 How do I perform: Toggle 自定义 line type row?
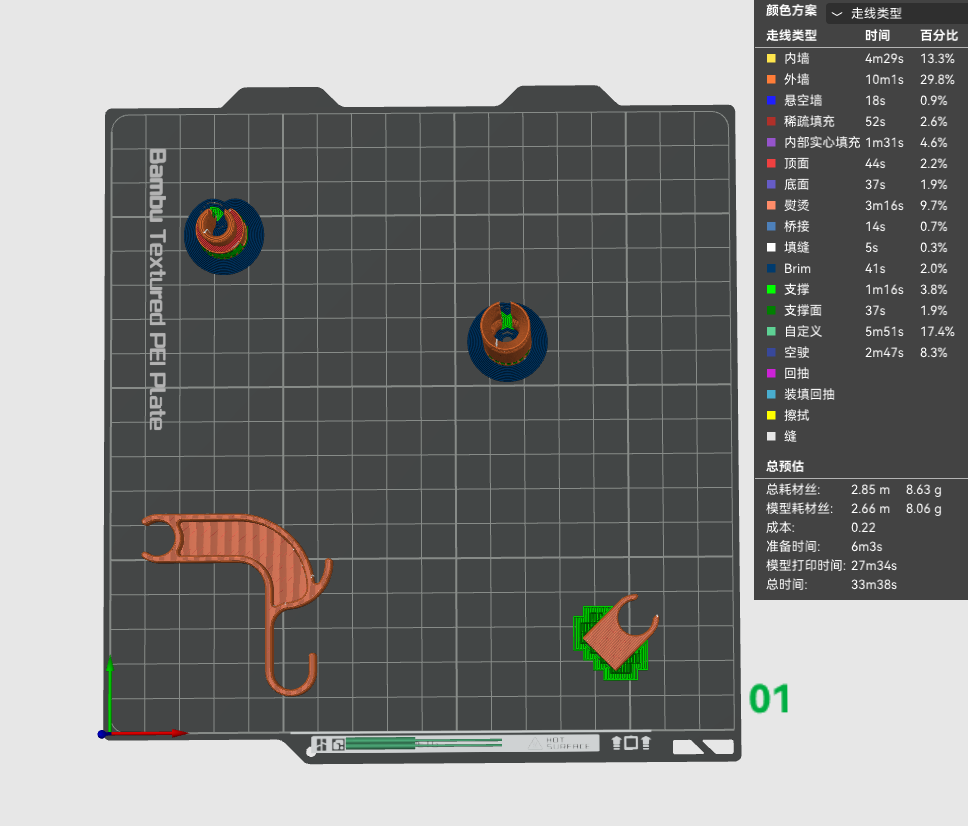tap(861, 331)
